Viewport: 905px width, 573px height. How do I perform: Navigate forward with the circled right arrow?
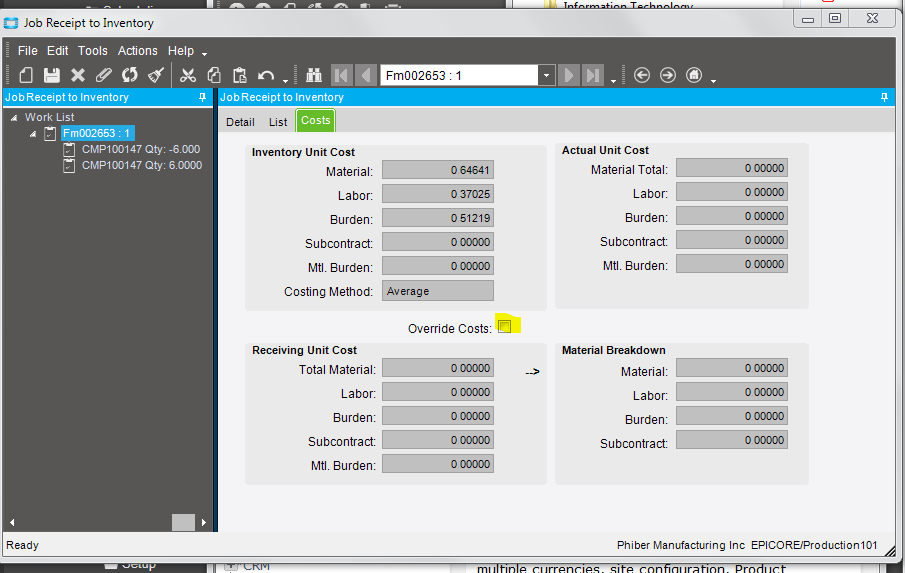point(668,75)
